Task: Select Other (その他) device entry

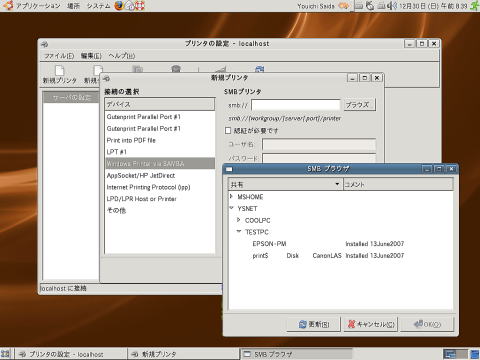Action: 160,210
